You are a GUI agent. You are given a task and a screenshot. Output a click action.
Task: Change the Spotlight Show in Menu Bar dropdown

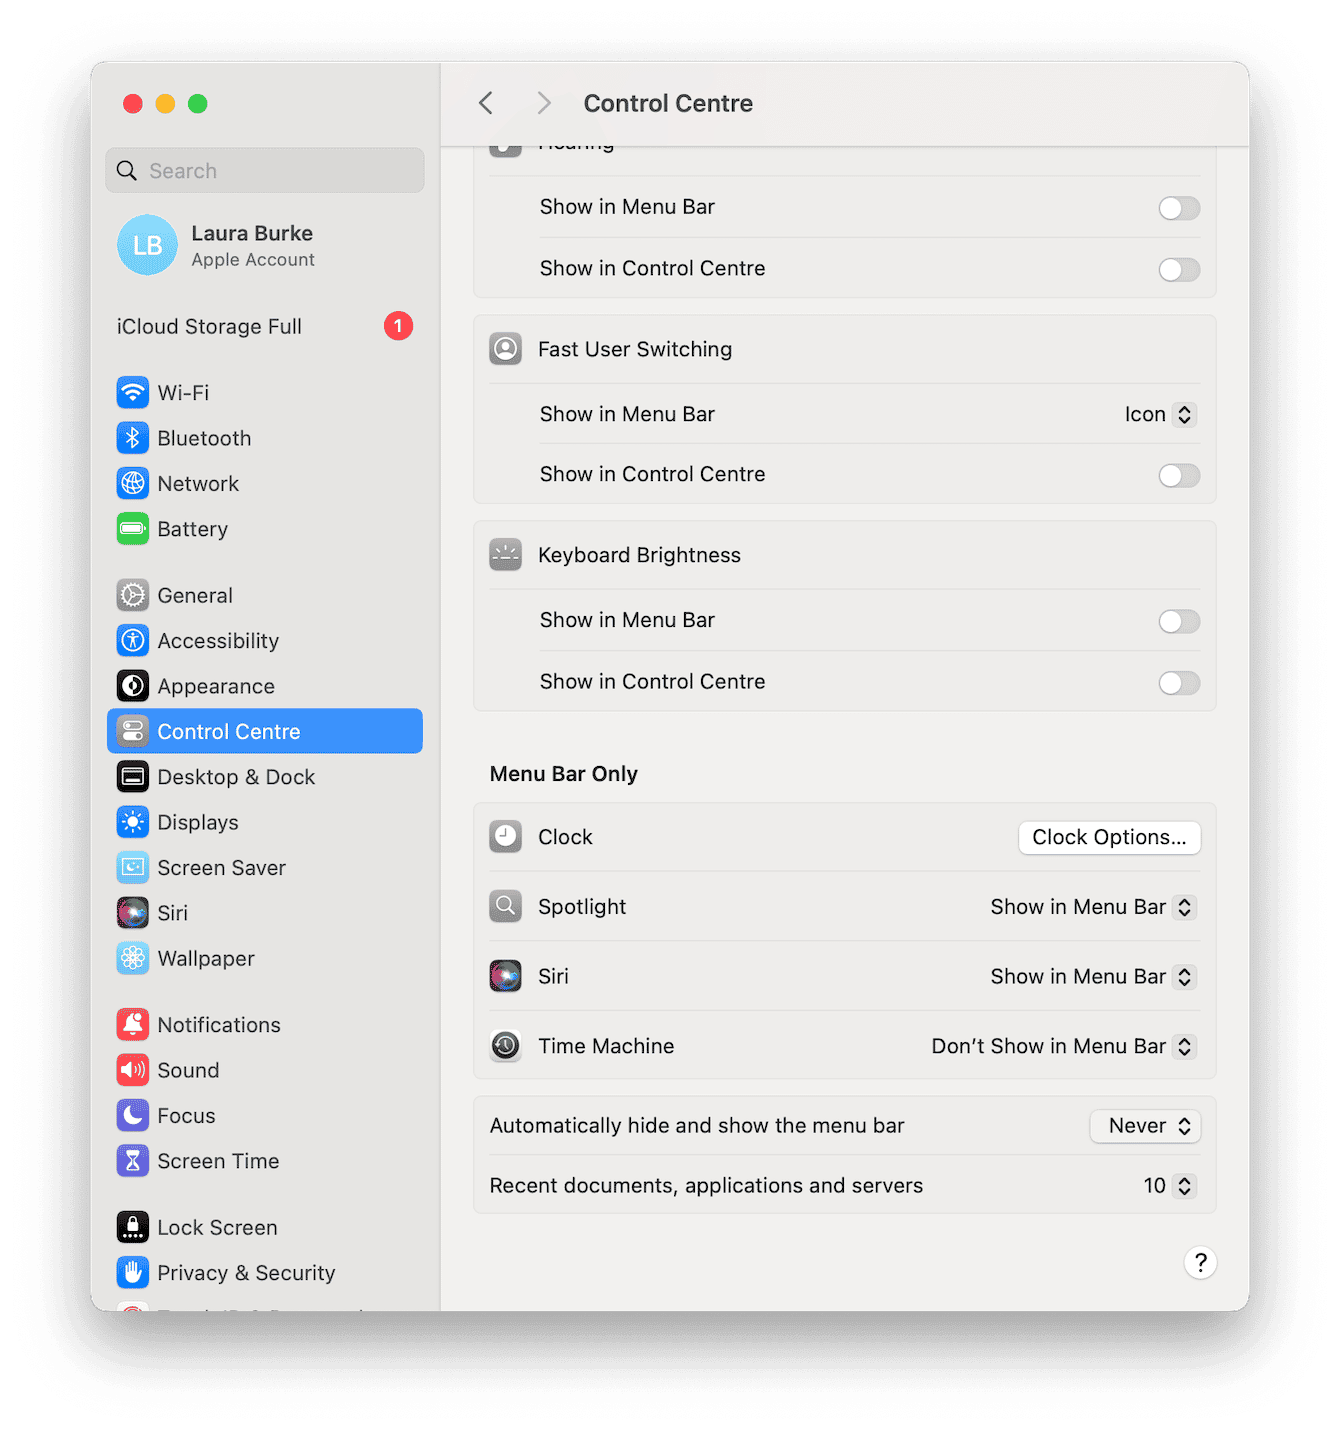click(1092, 906)
